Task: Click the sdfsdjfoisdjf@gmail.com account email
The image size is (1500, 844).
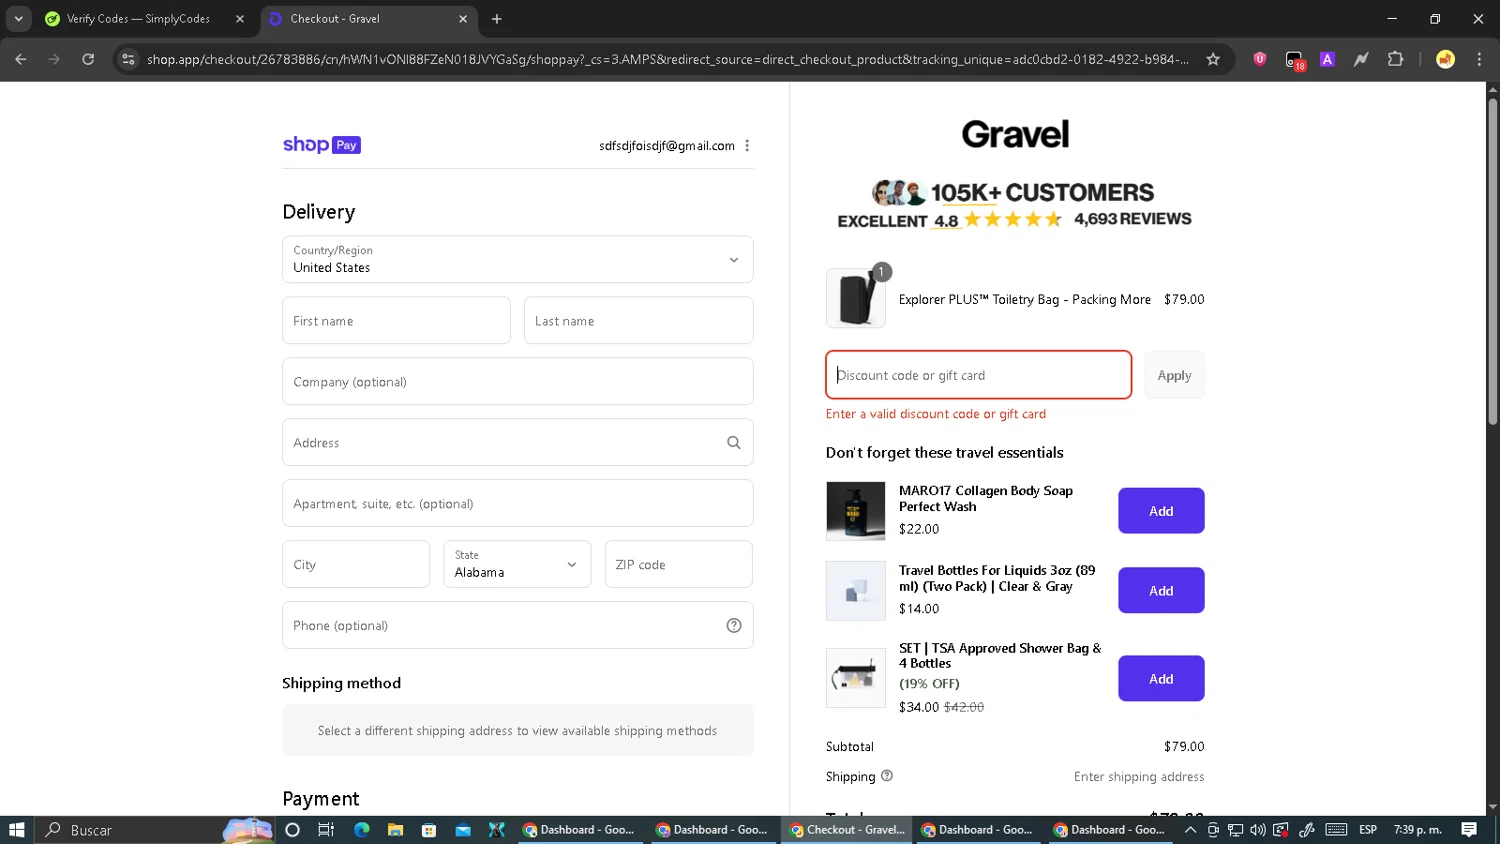Action: [667, 146]
